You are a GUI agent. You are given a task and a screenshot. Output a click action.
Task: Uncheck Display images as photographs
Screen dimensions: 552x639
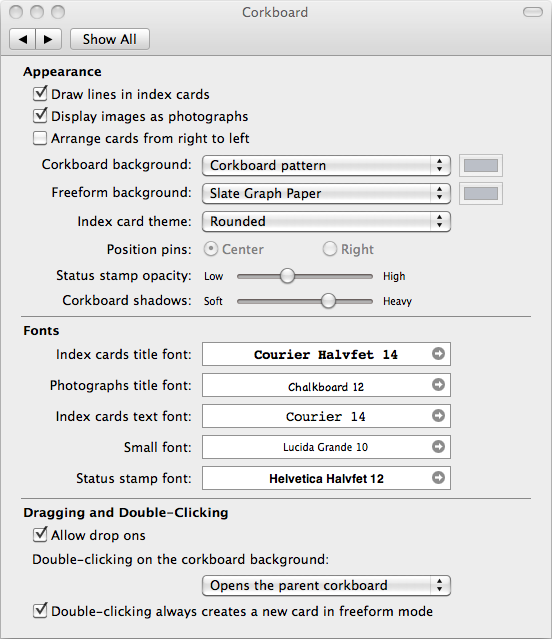click(40, 116)
